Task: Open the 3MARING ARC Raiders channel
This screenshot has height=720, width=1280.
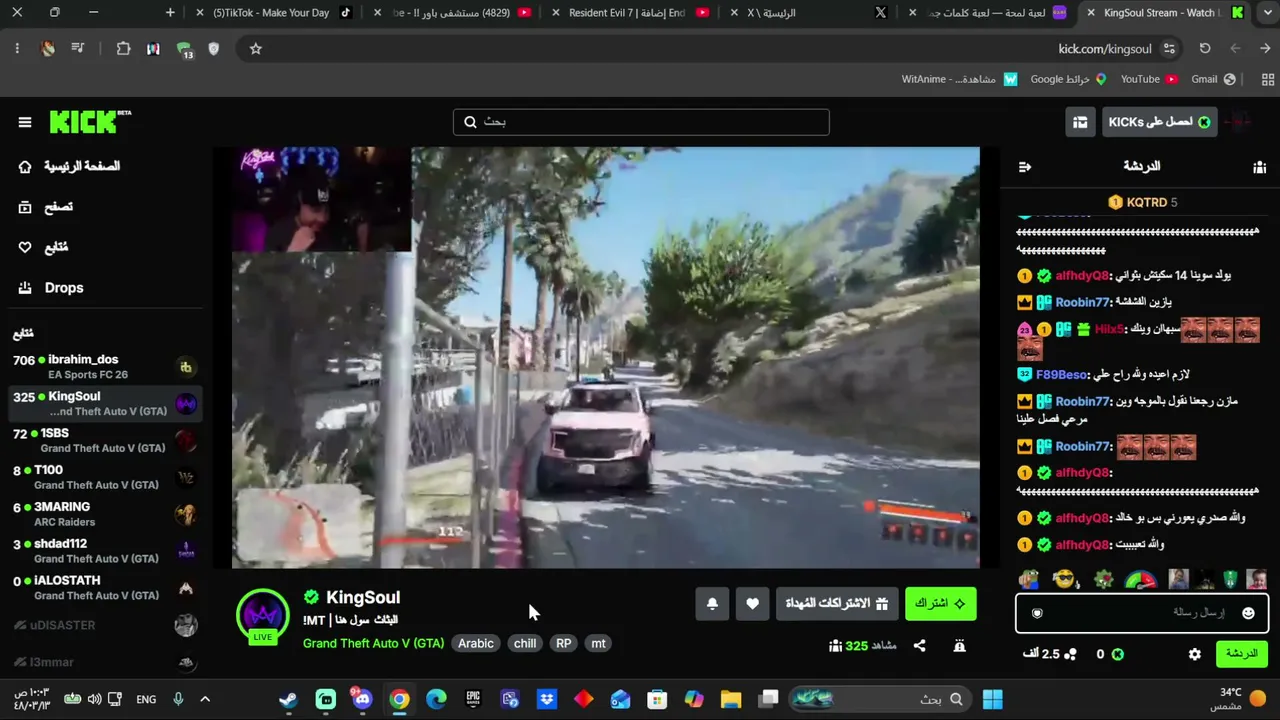Action: (x=104, y=514)
